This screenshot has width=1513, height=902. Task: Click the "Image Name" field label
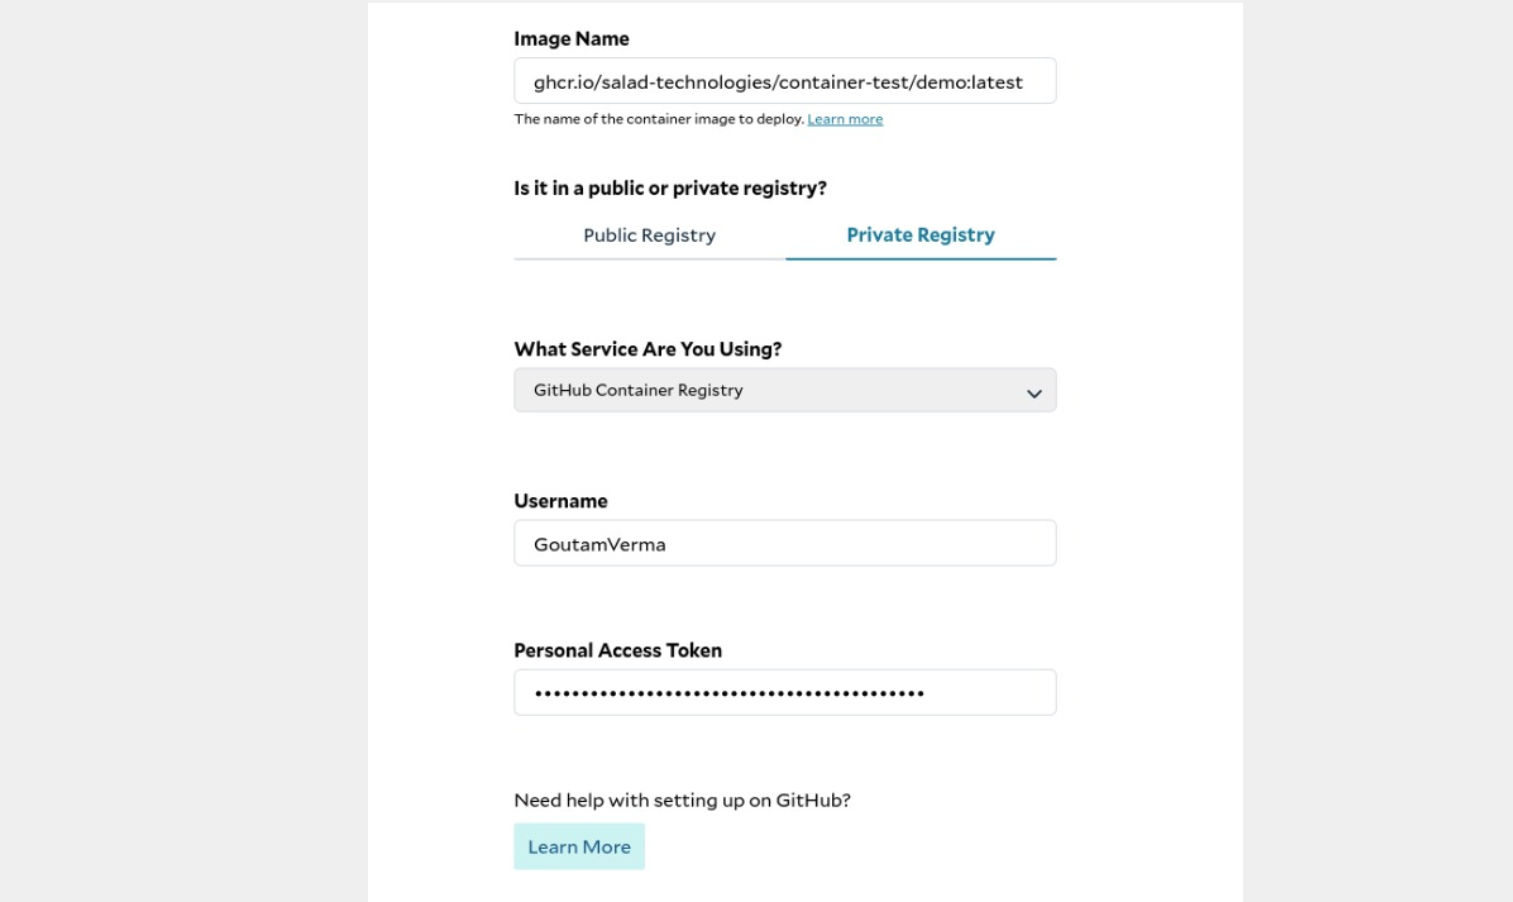(x=571, y=39)
